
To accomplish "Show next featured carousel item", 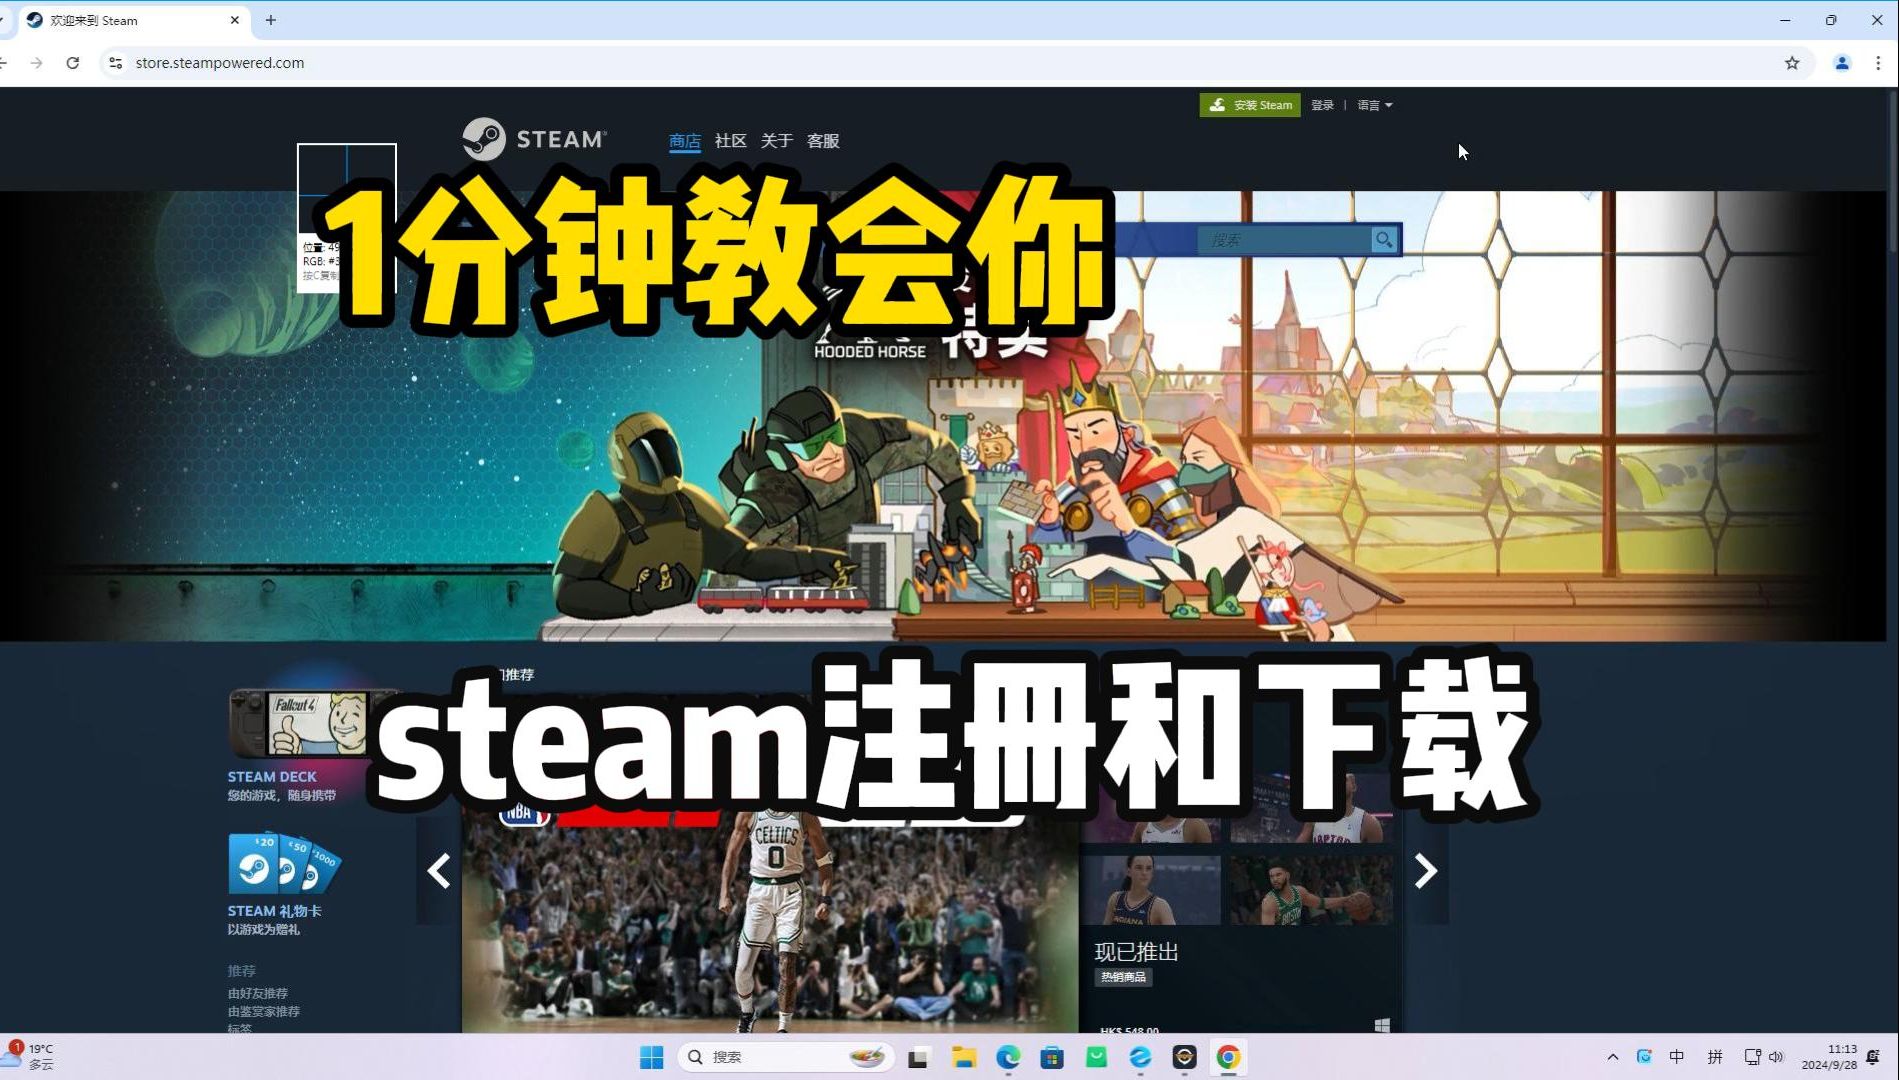I will [1425, 871].
